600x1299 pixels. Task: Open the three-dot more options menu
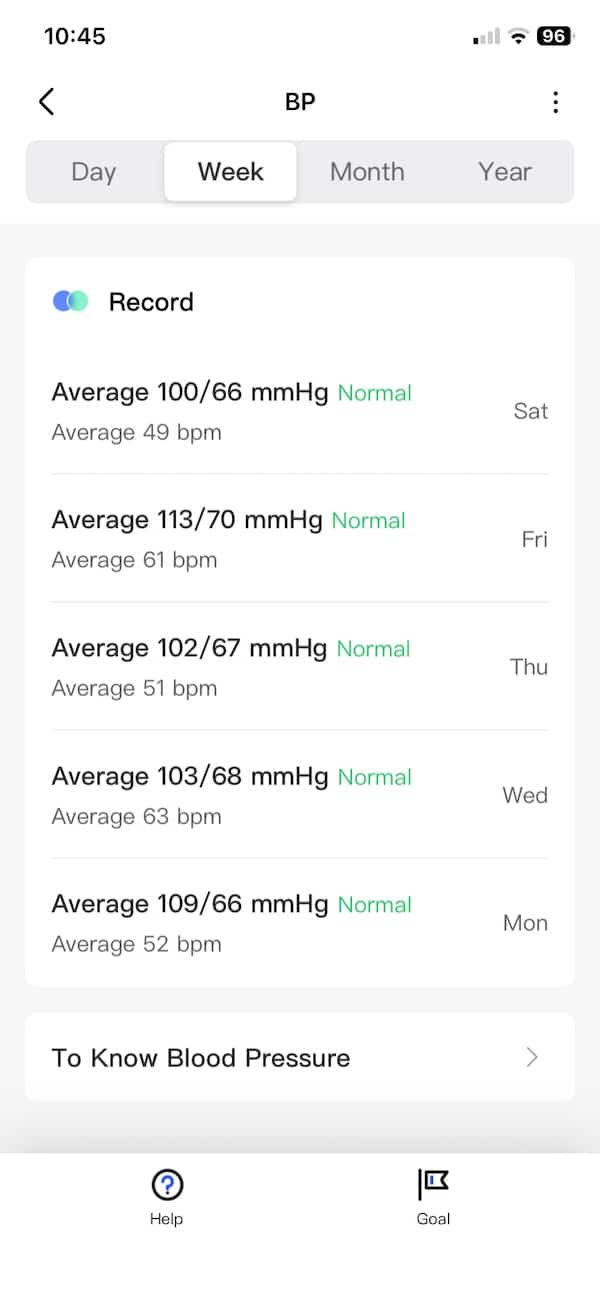tap(555, 102)
